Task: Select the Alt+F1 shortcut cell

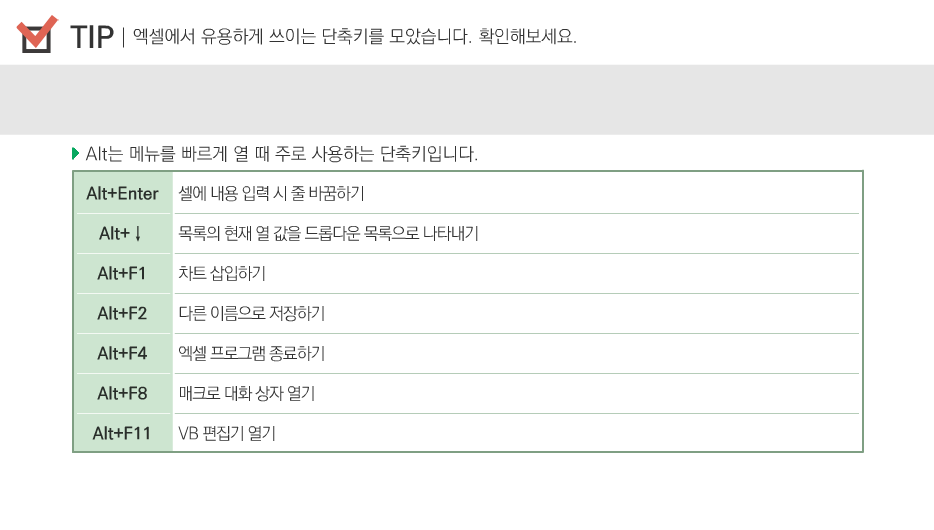Action: tap(123, 273)
